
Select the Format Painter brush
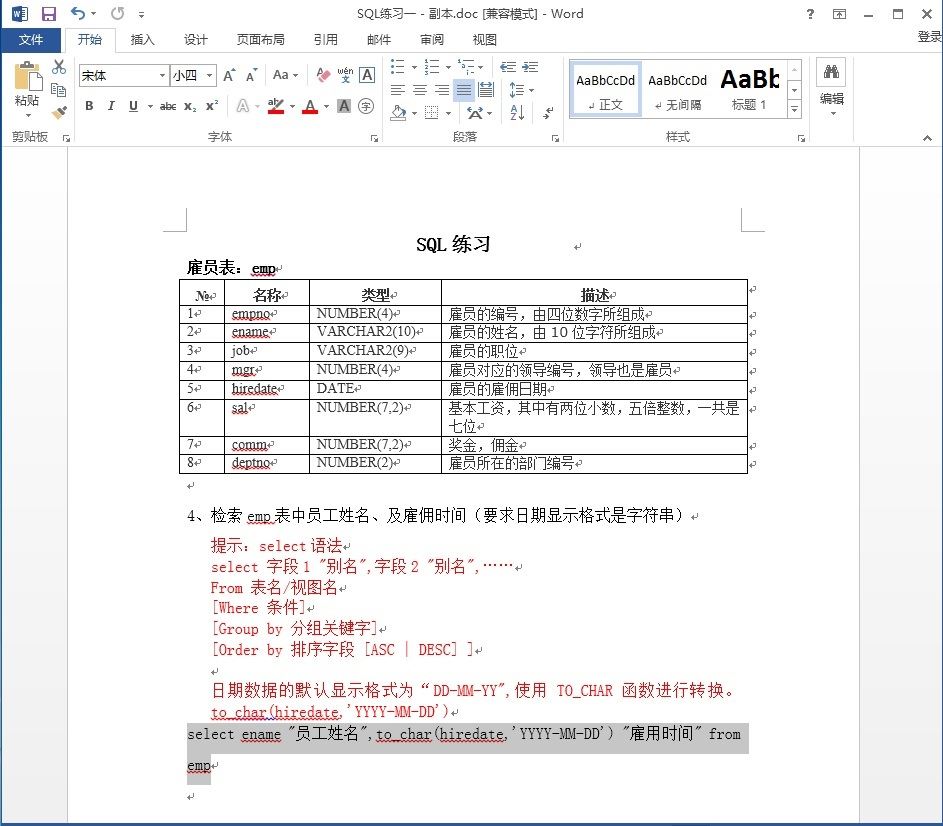coord(58,112)
